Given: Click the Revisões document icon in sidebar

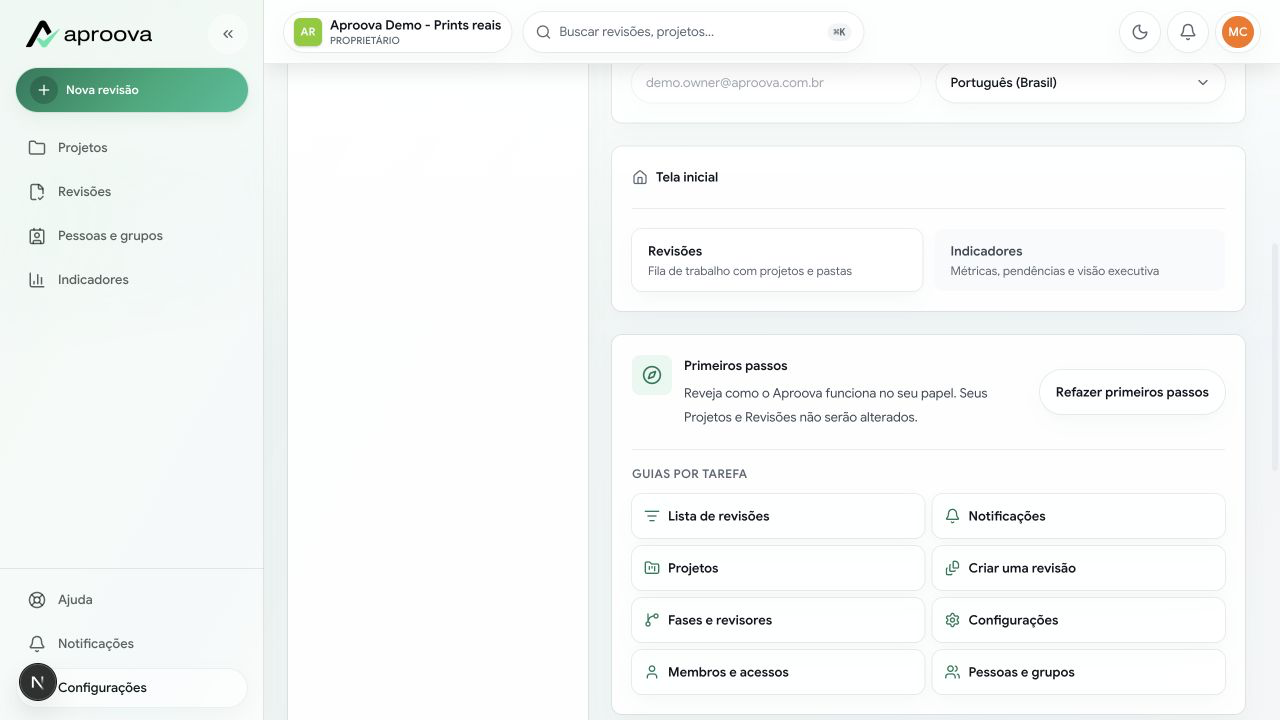Looking at the screenshot, I should [37, 192].
